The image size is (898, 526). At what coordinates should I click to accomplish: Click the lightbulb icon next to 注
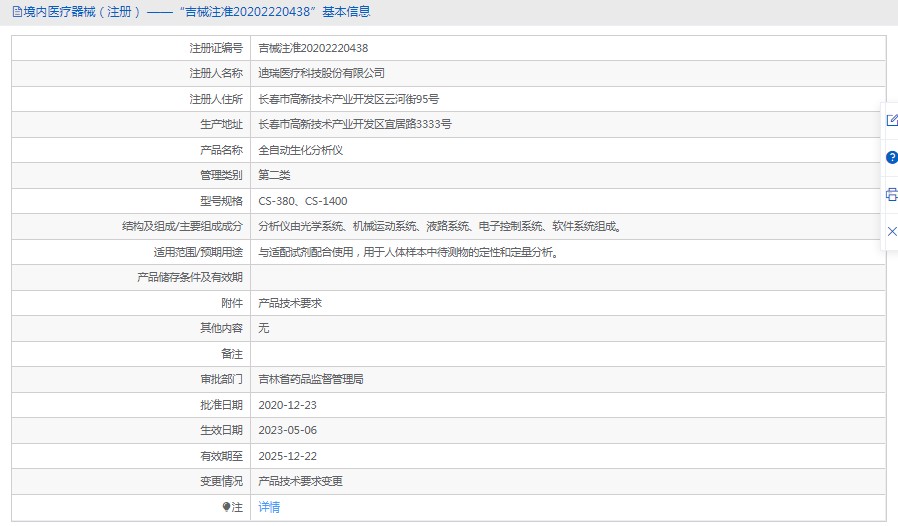coord(226,507)
